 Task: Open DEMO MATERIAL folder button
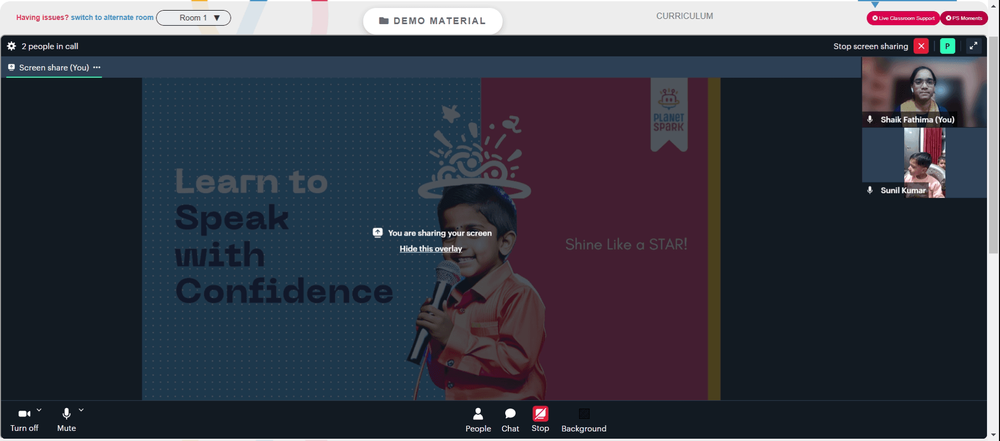click(x=432, y=21)
